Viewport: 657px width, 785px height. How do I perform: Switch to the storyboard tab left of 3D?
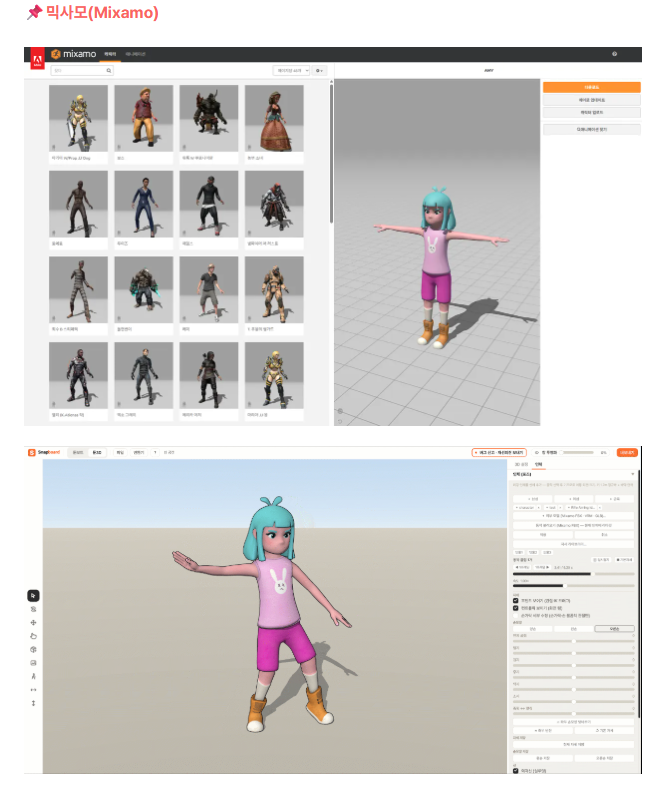[x=78, y=452]
